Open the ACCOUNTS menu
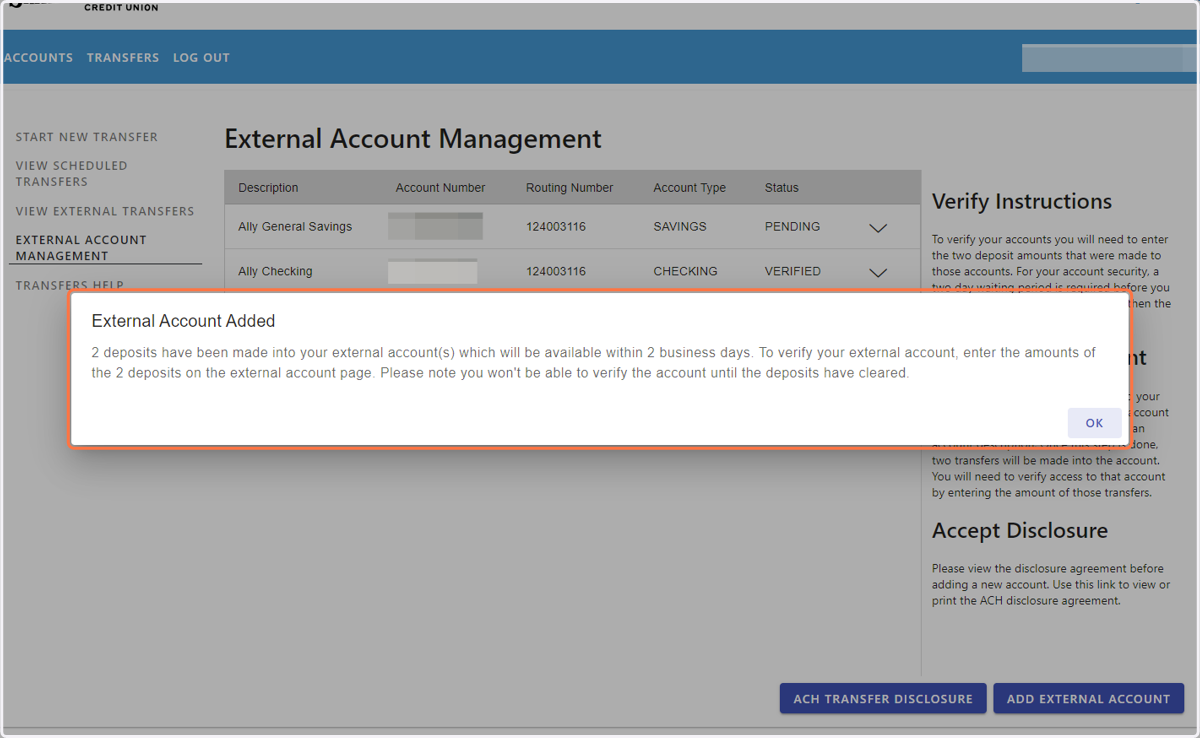 coord(39,58)
